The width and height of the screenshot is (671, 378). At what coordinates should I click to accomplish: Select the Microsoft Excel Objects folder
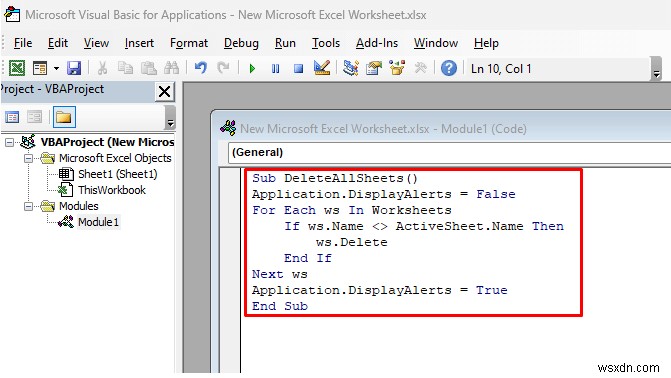115,158
